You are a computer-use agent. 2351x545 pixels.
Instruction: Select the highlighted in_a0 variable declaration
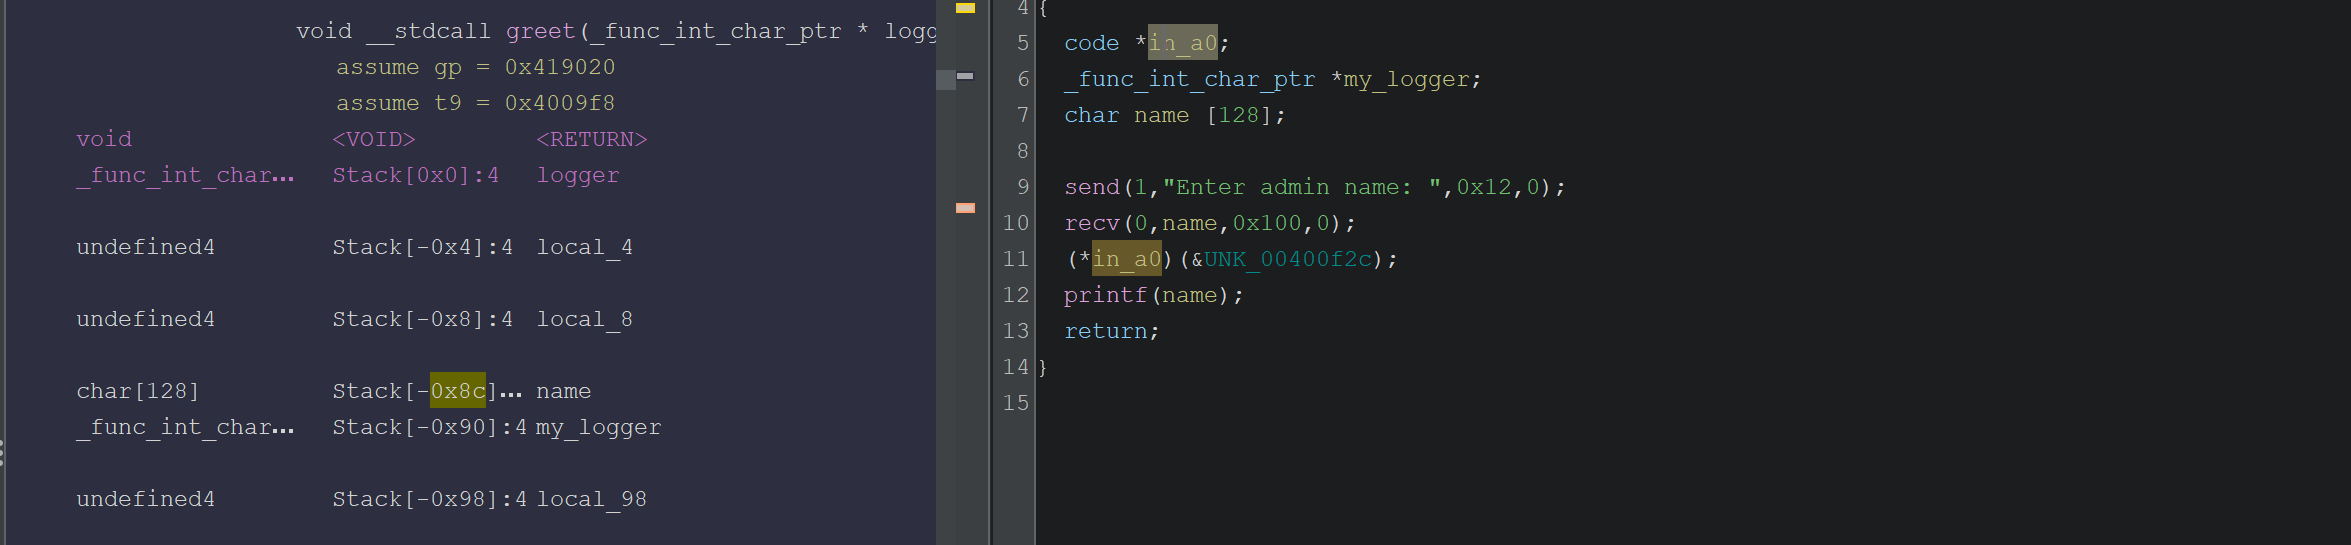[1182, 43]
